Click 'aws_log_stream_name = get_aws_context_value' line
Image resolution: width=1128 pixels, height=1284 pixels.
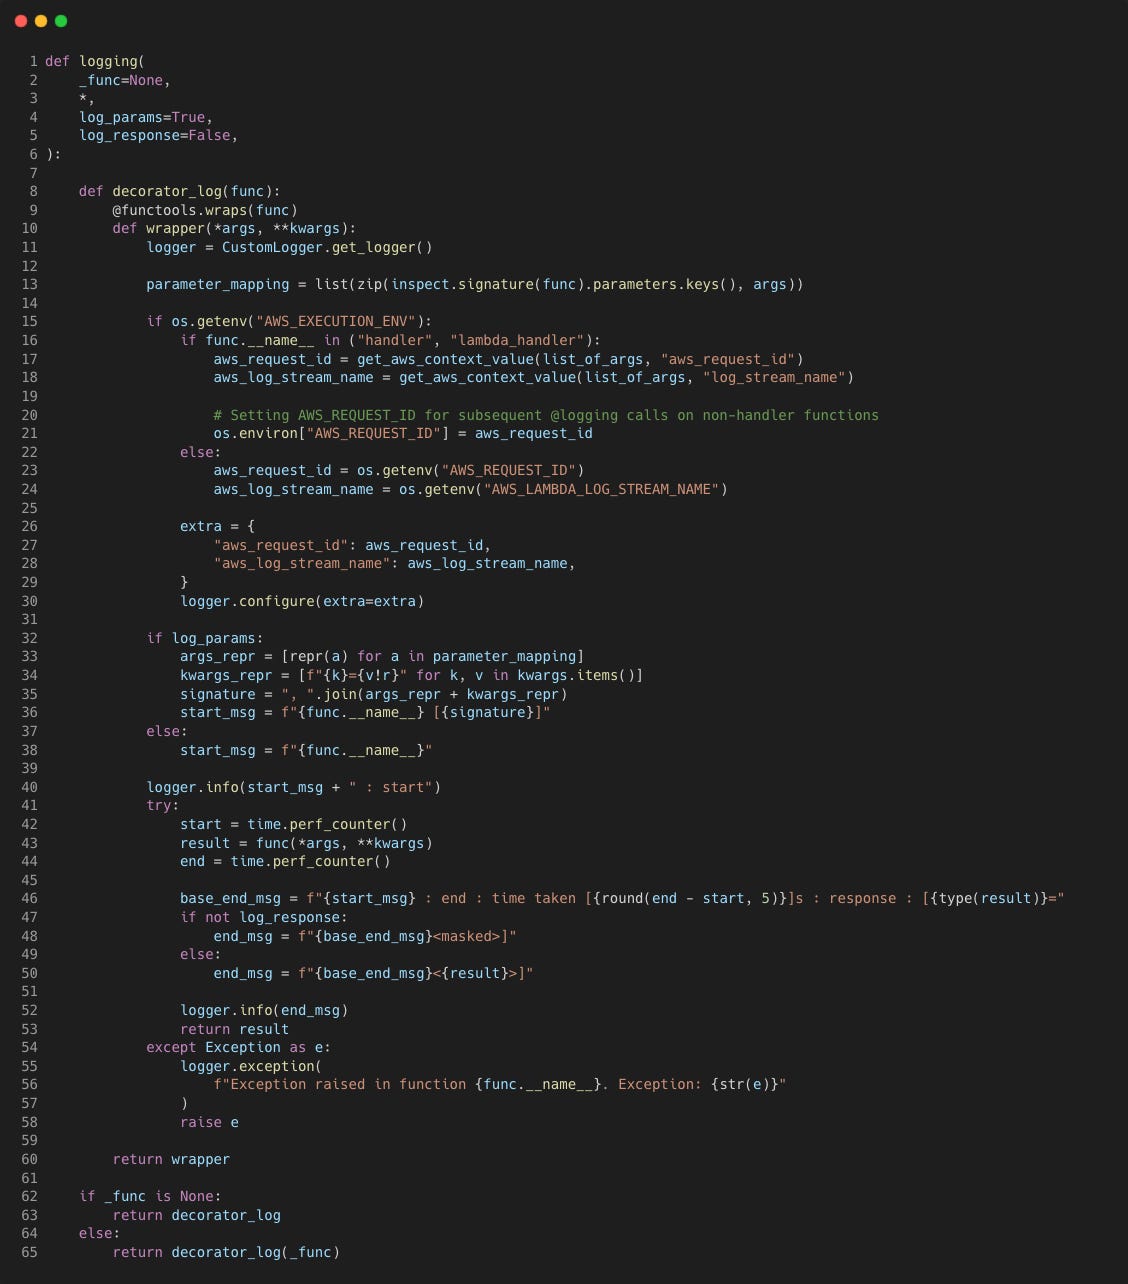pyautogui.click(x=534, y=377)
